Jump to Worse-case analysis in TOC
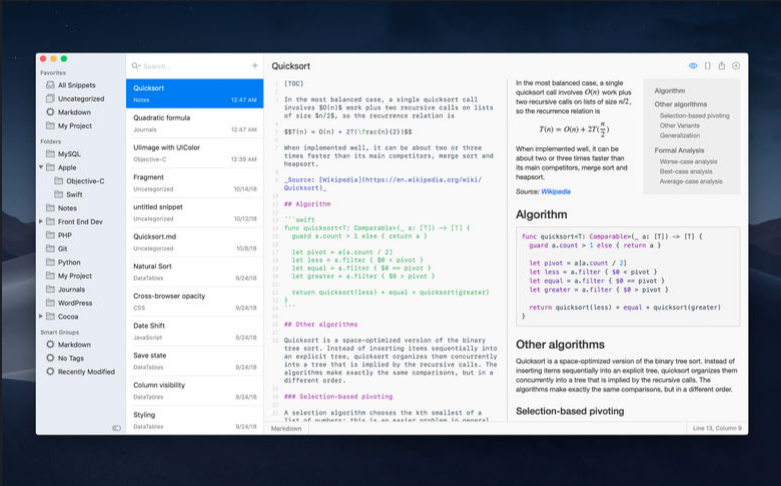Image resolution: width=781 pixels, height=486 pixels. click(688, 161)
